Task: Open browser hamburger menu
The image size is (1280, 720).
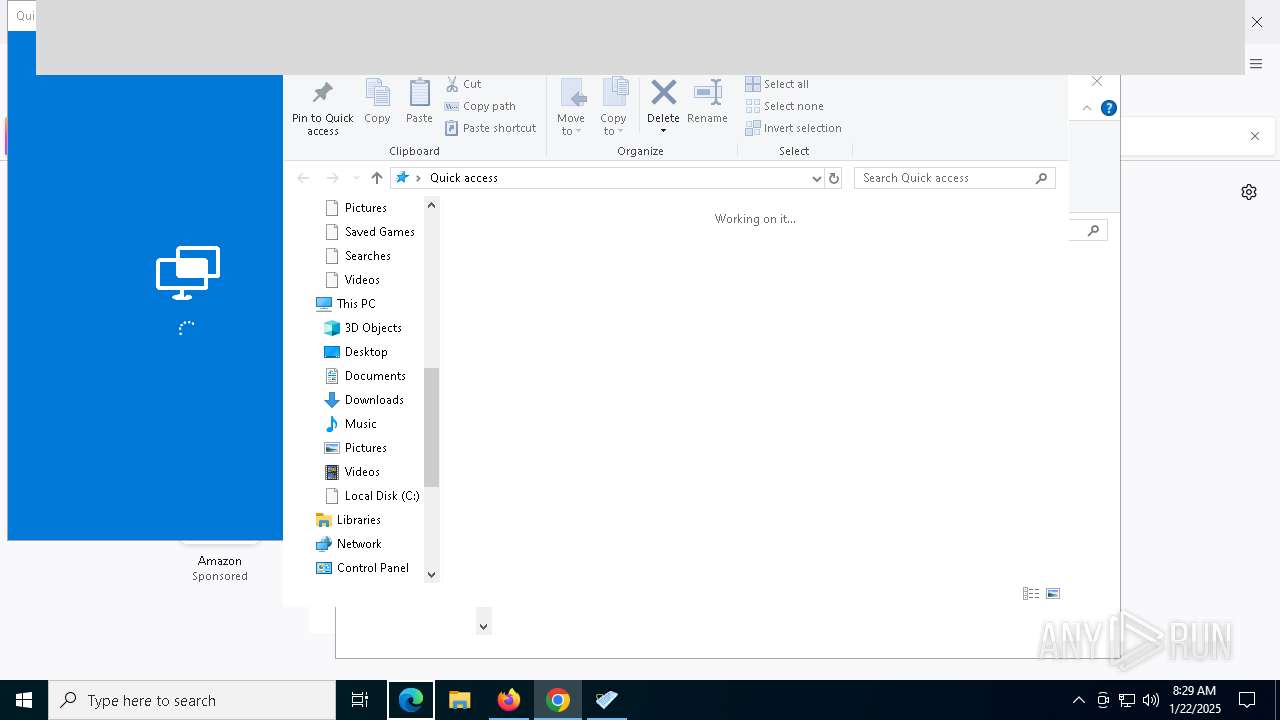Action: coord(1256,64)
